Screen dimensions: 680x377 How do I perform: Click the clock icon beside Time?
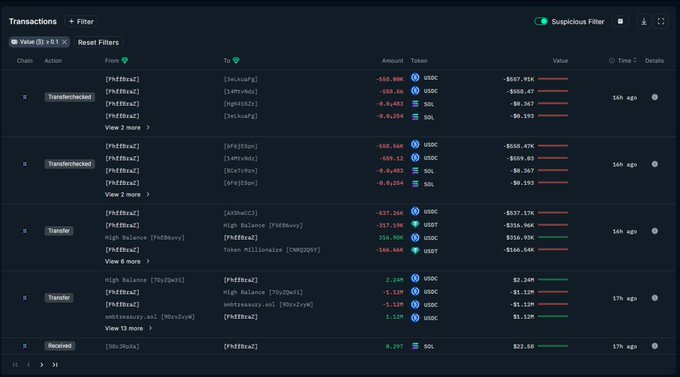coord(611,60)
